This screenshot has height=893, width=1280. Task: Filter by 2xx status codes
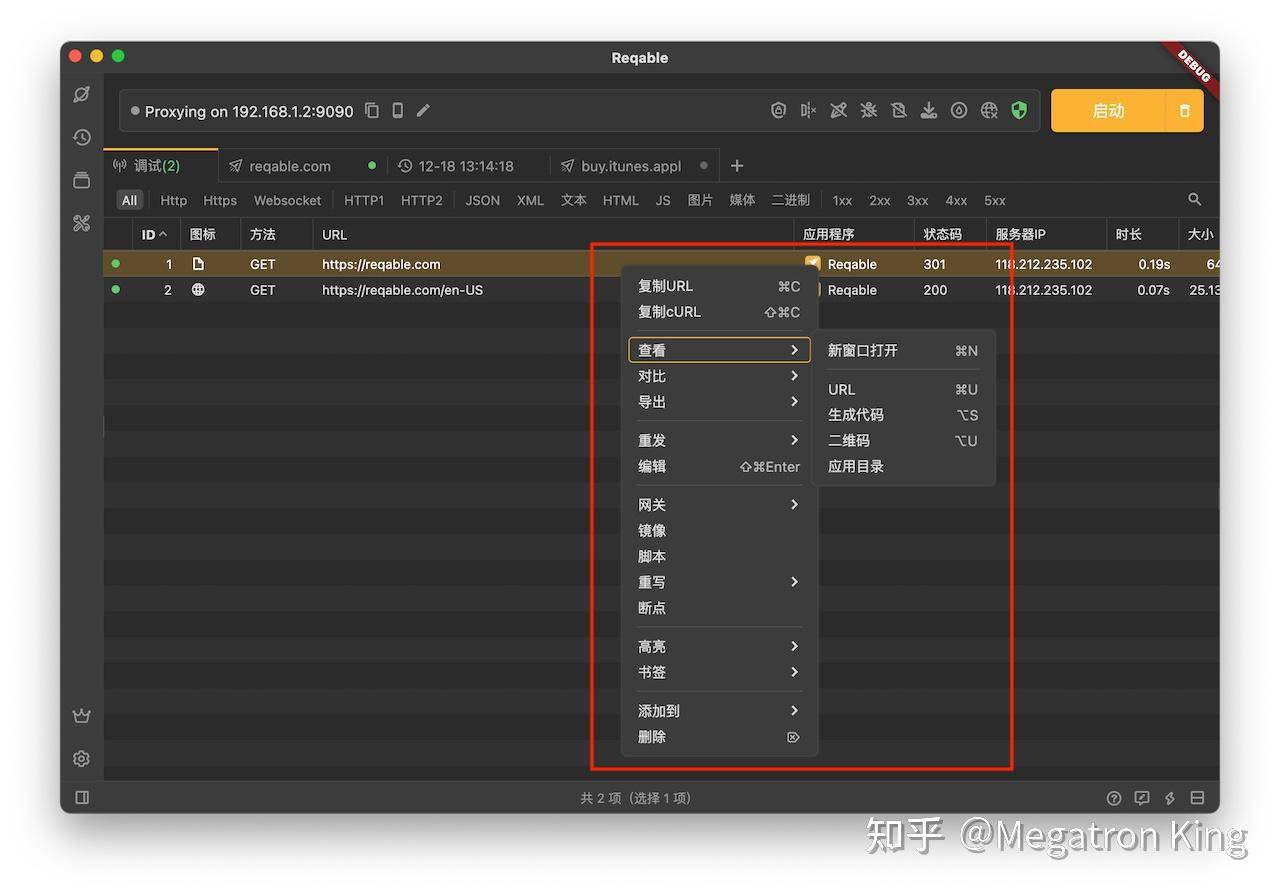click(880, 200)
